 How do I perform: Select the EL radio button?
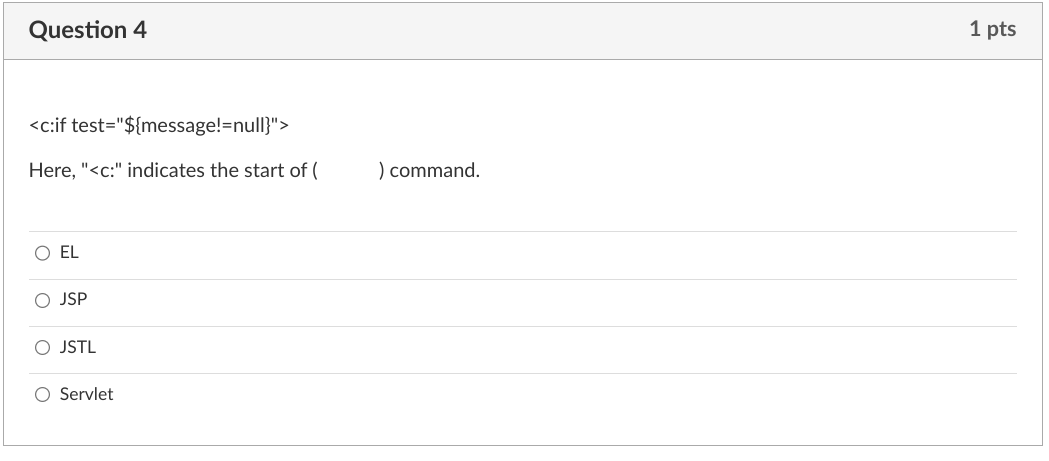point(42,254)
